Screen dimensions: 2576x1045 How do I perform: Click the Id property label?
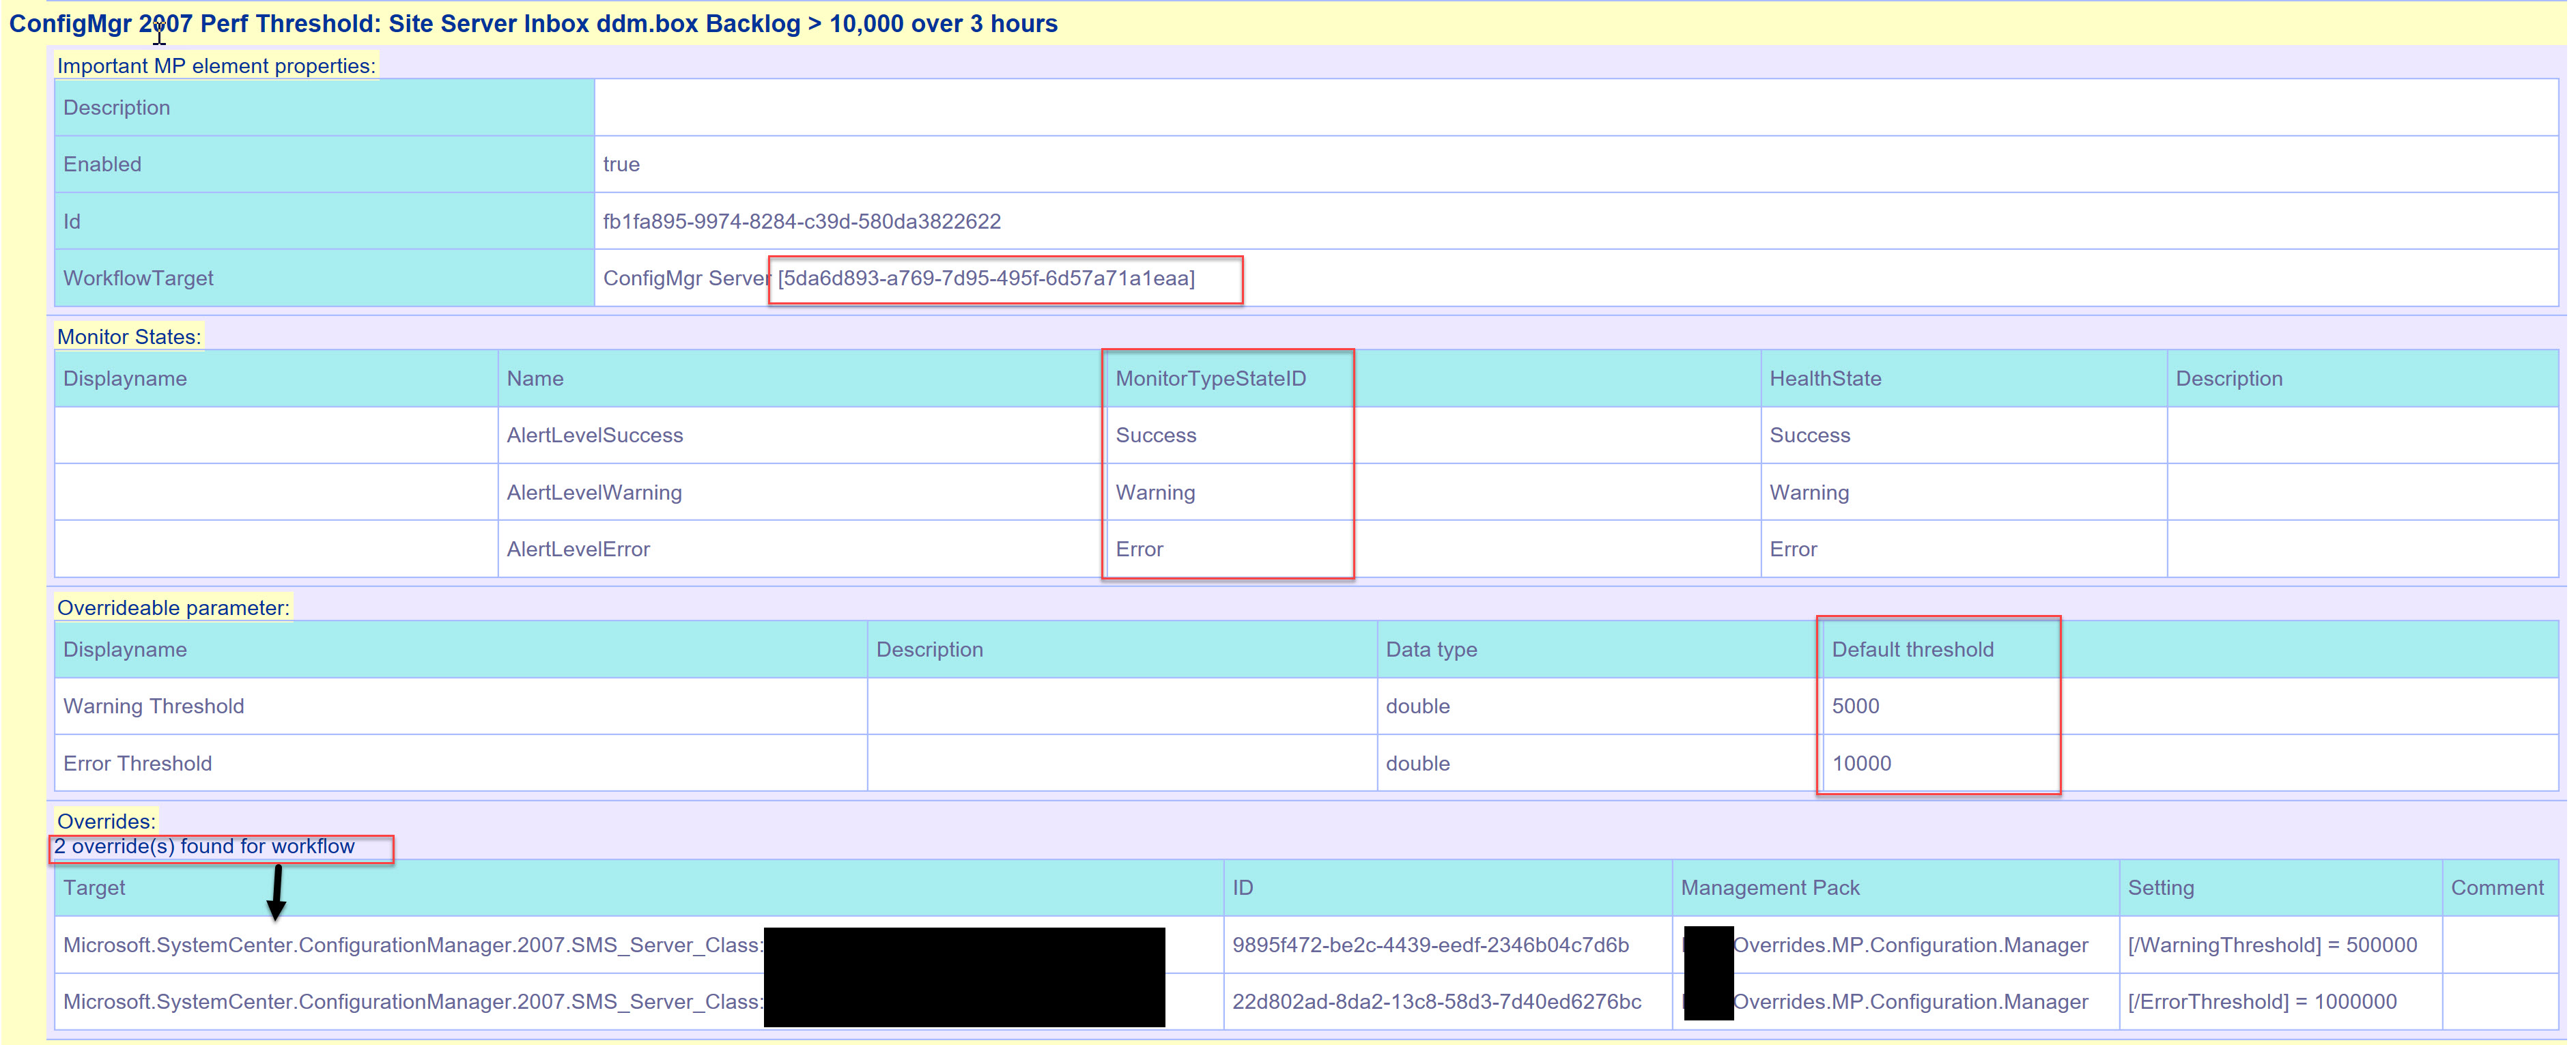pyautogui.click(x=72, y=221)
